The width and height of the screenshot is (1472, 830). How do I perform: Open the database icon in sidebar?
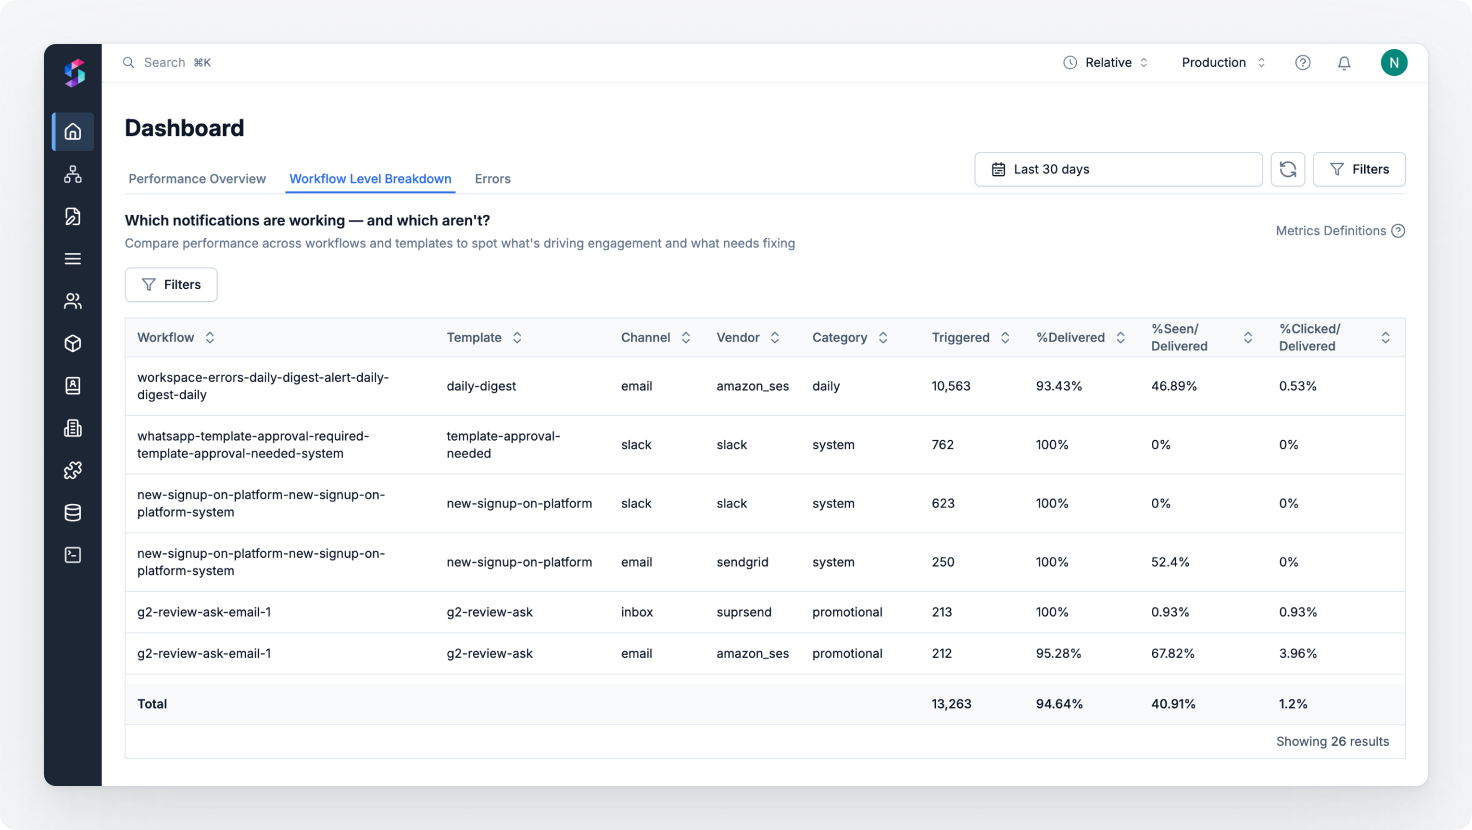(x=73, y=513)
